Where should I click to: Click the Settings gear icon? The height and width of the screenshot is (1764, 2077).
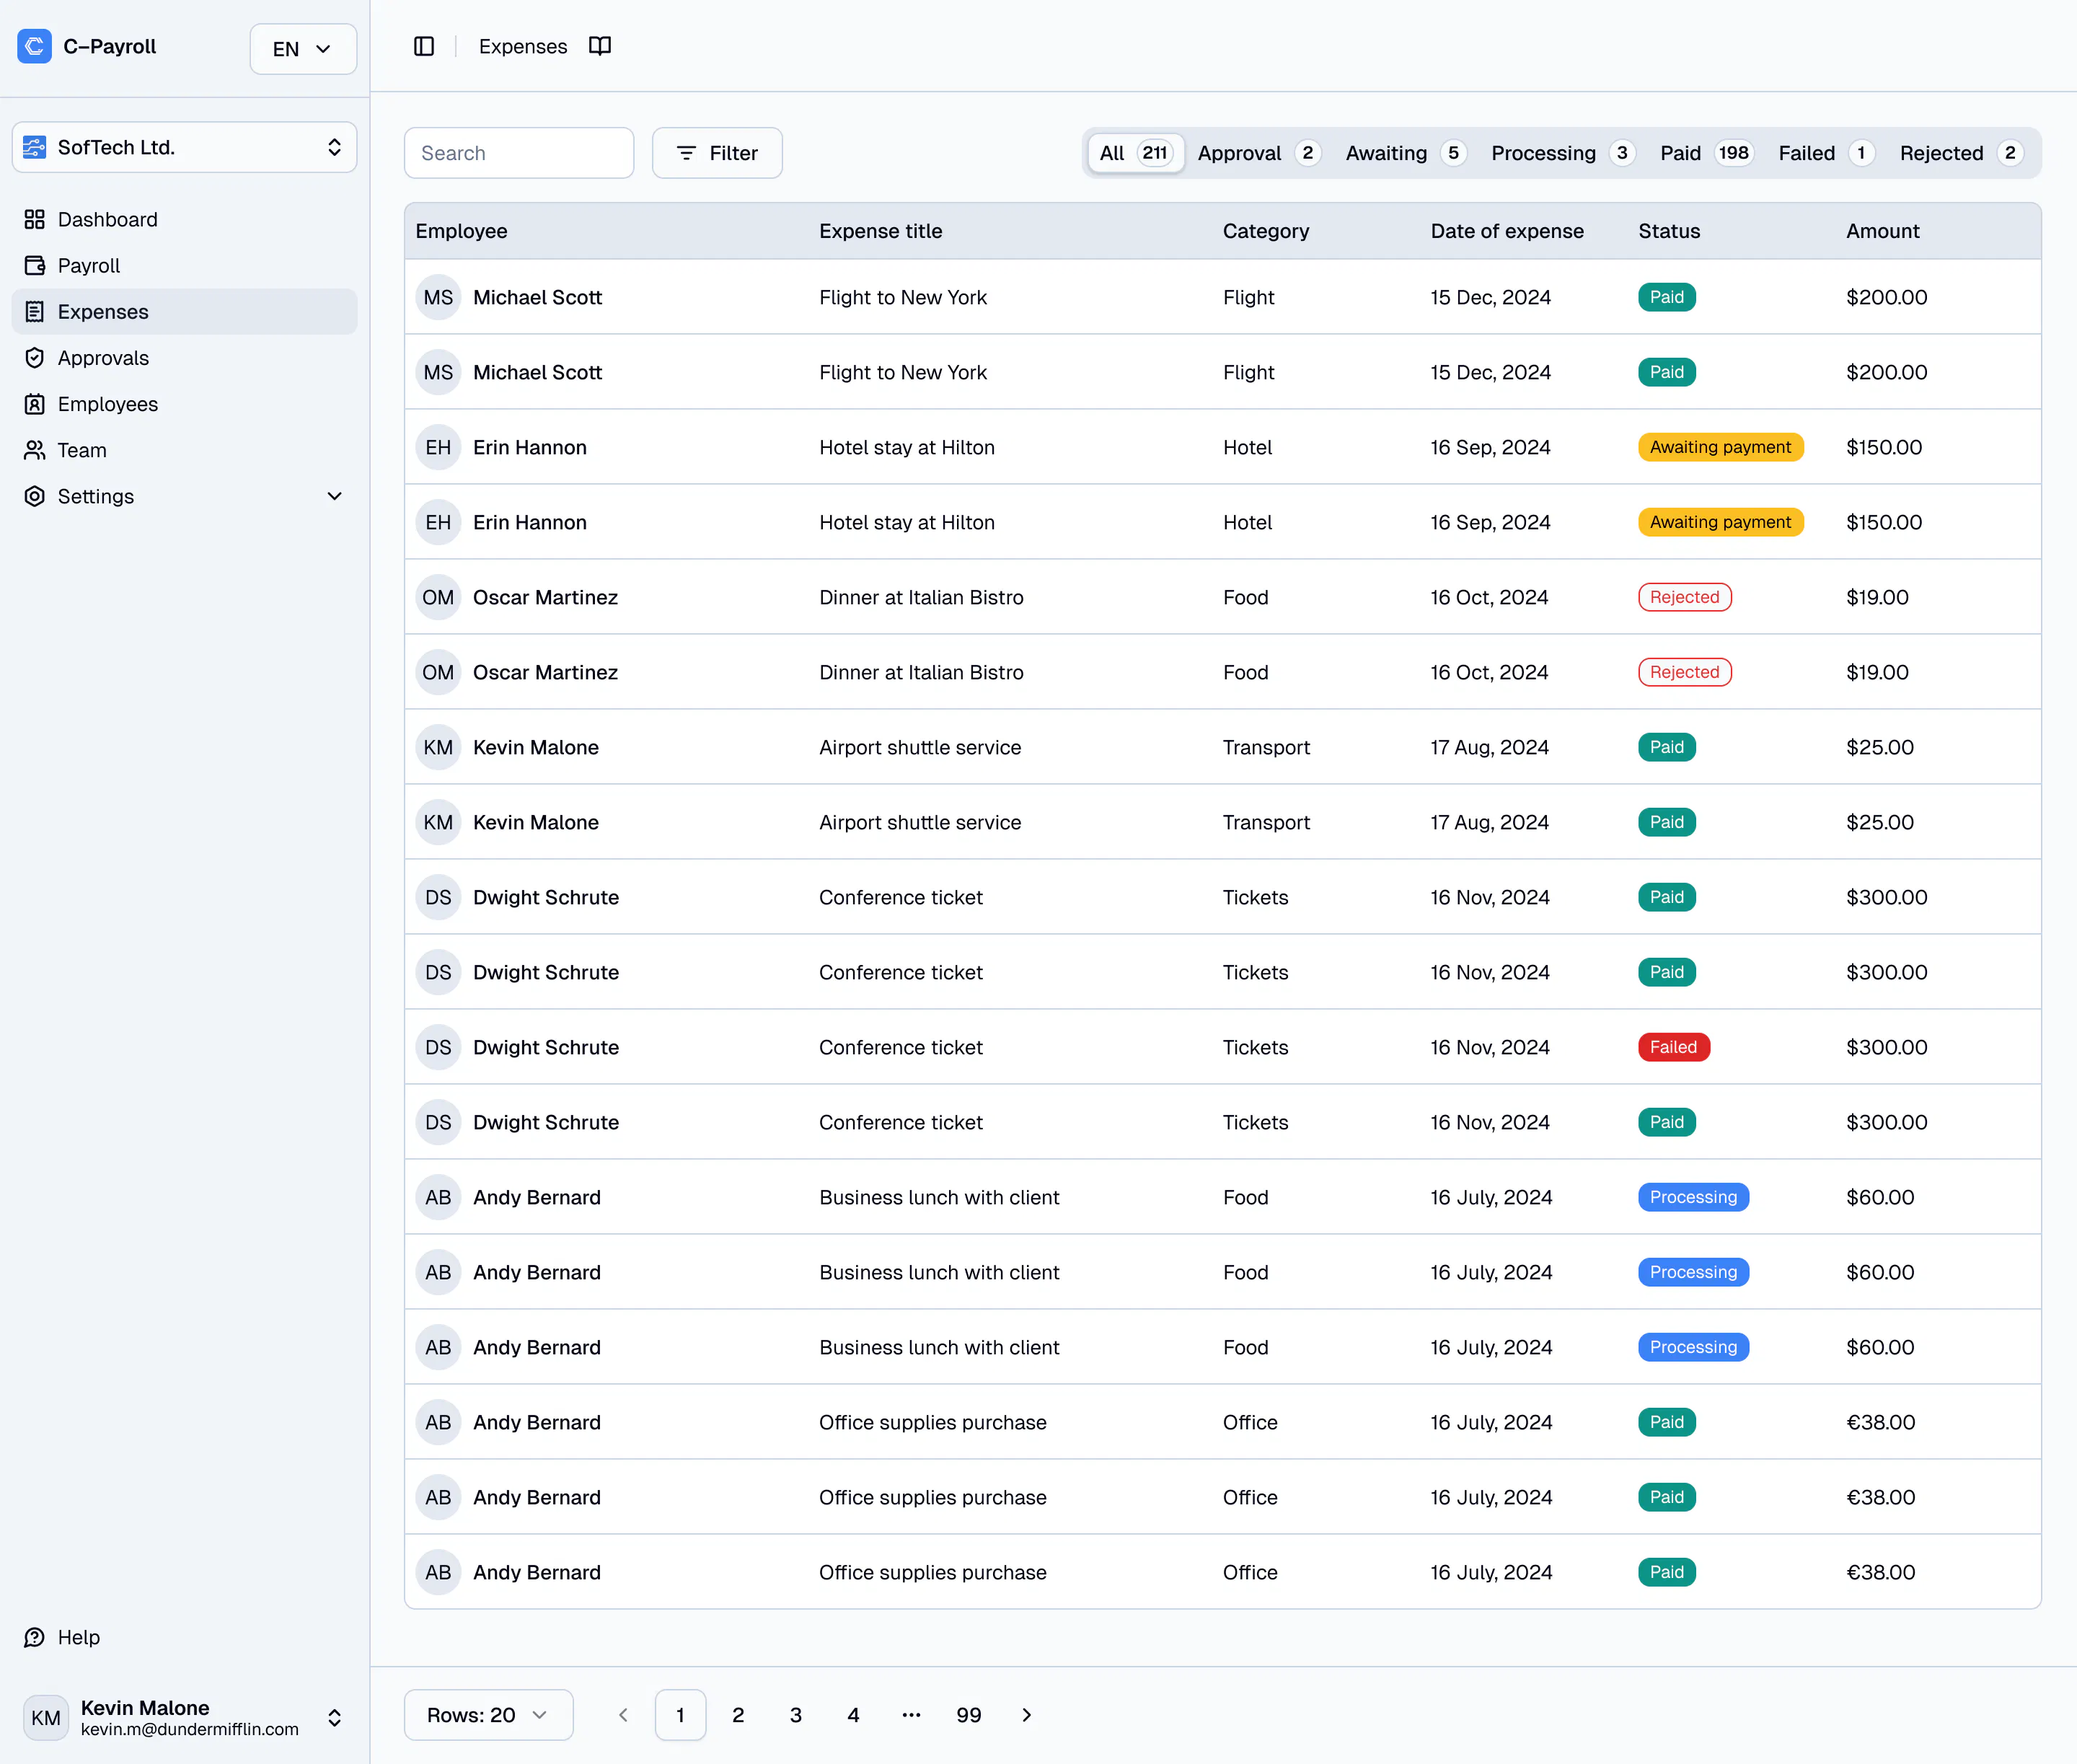[x=35, y=495]
